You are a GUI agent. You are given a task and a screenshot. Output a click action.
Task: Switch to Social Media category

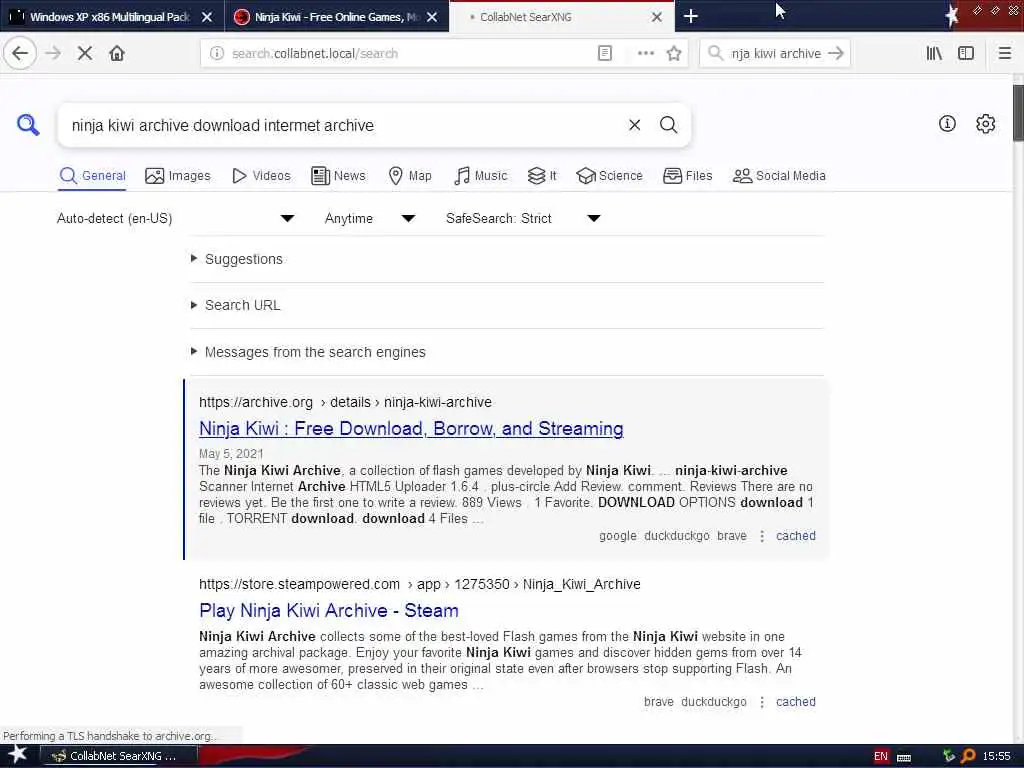pyautogui.click(x=779, y=176)
